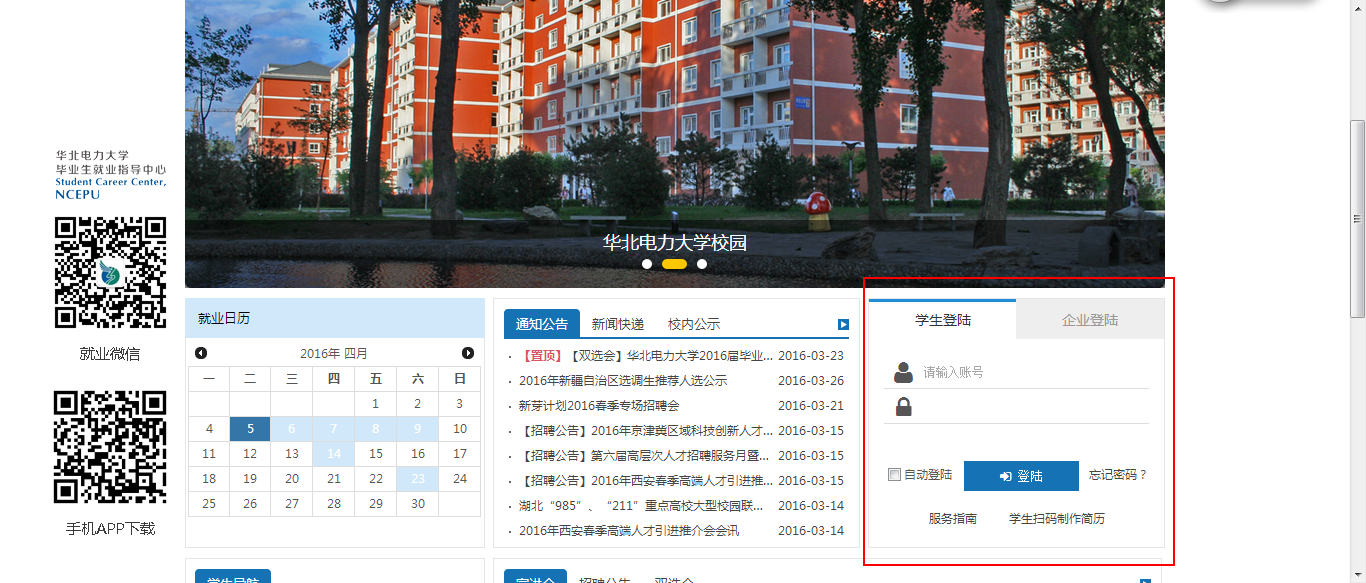Open the pinned 【置顶】【双选会】 notice
Viewport: 1366px width, 583px height.
coord(647,356)
